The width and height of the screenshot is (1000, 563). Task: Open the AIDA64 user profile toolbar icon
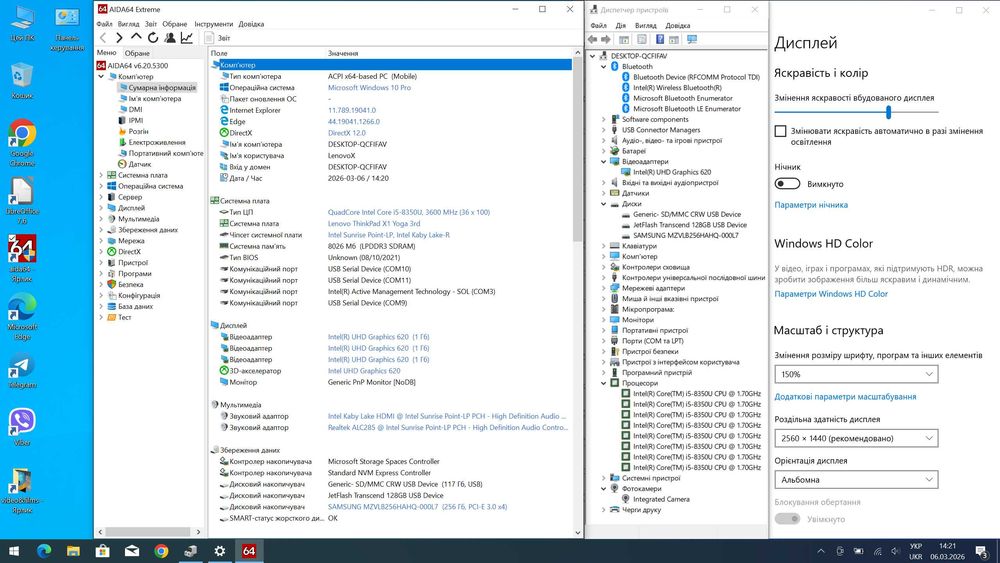click(170, 38)
